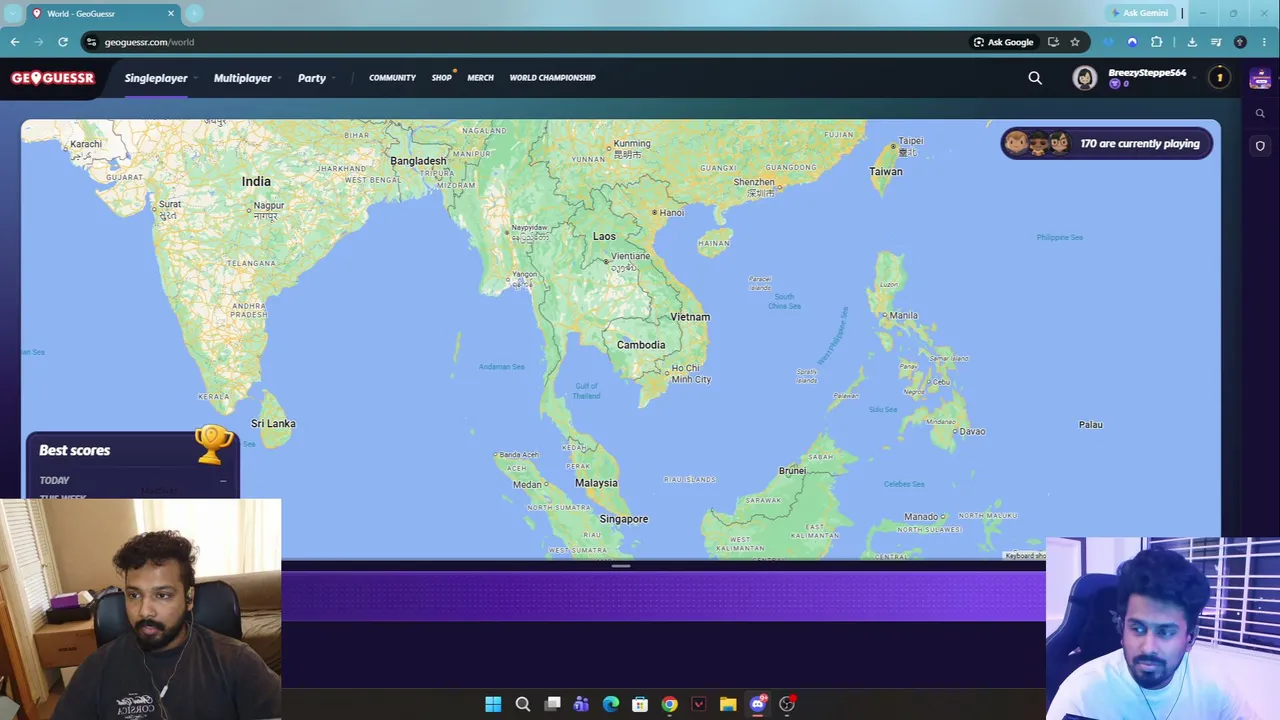This screenshot has height=720, width=1280.
Task: Open the GeoGuessr site search icon
Action: tap(1035, 78)
